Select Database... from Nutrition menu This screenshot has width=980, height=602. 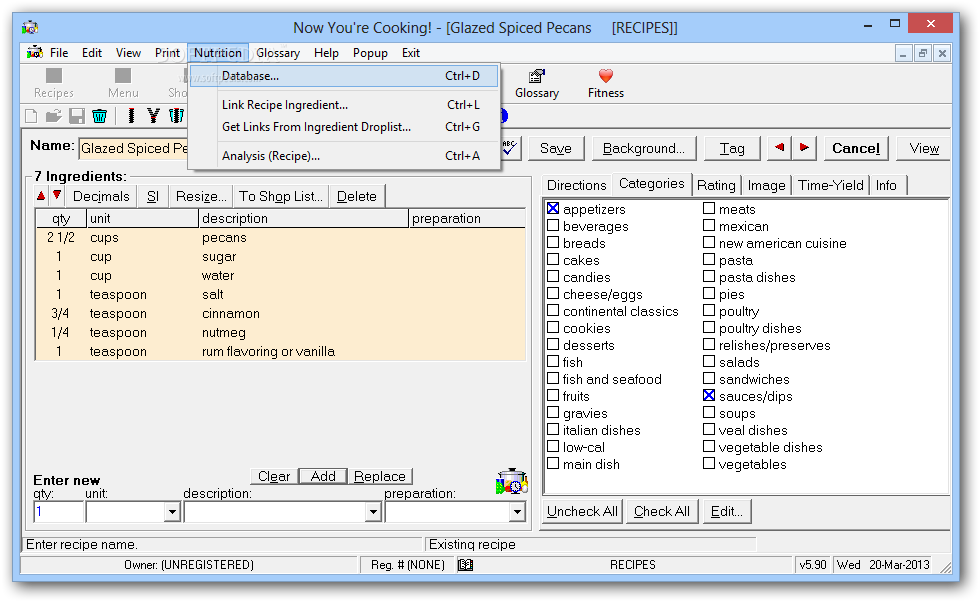coord(344,76)
